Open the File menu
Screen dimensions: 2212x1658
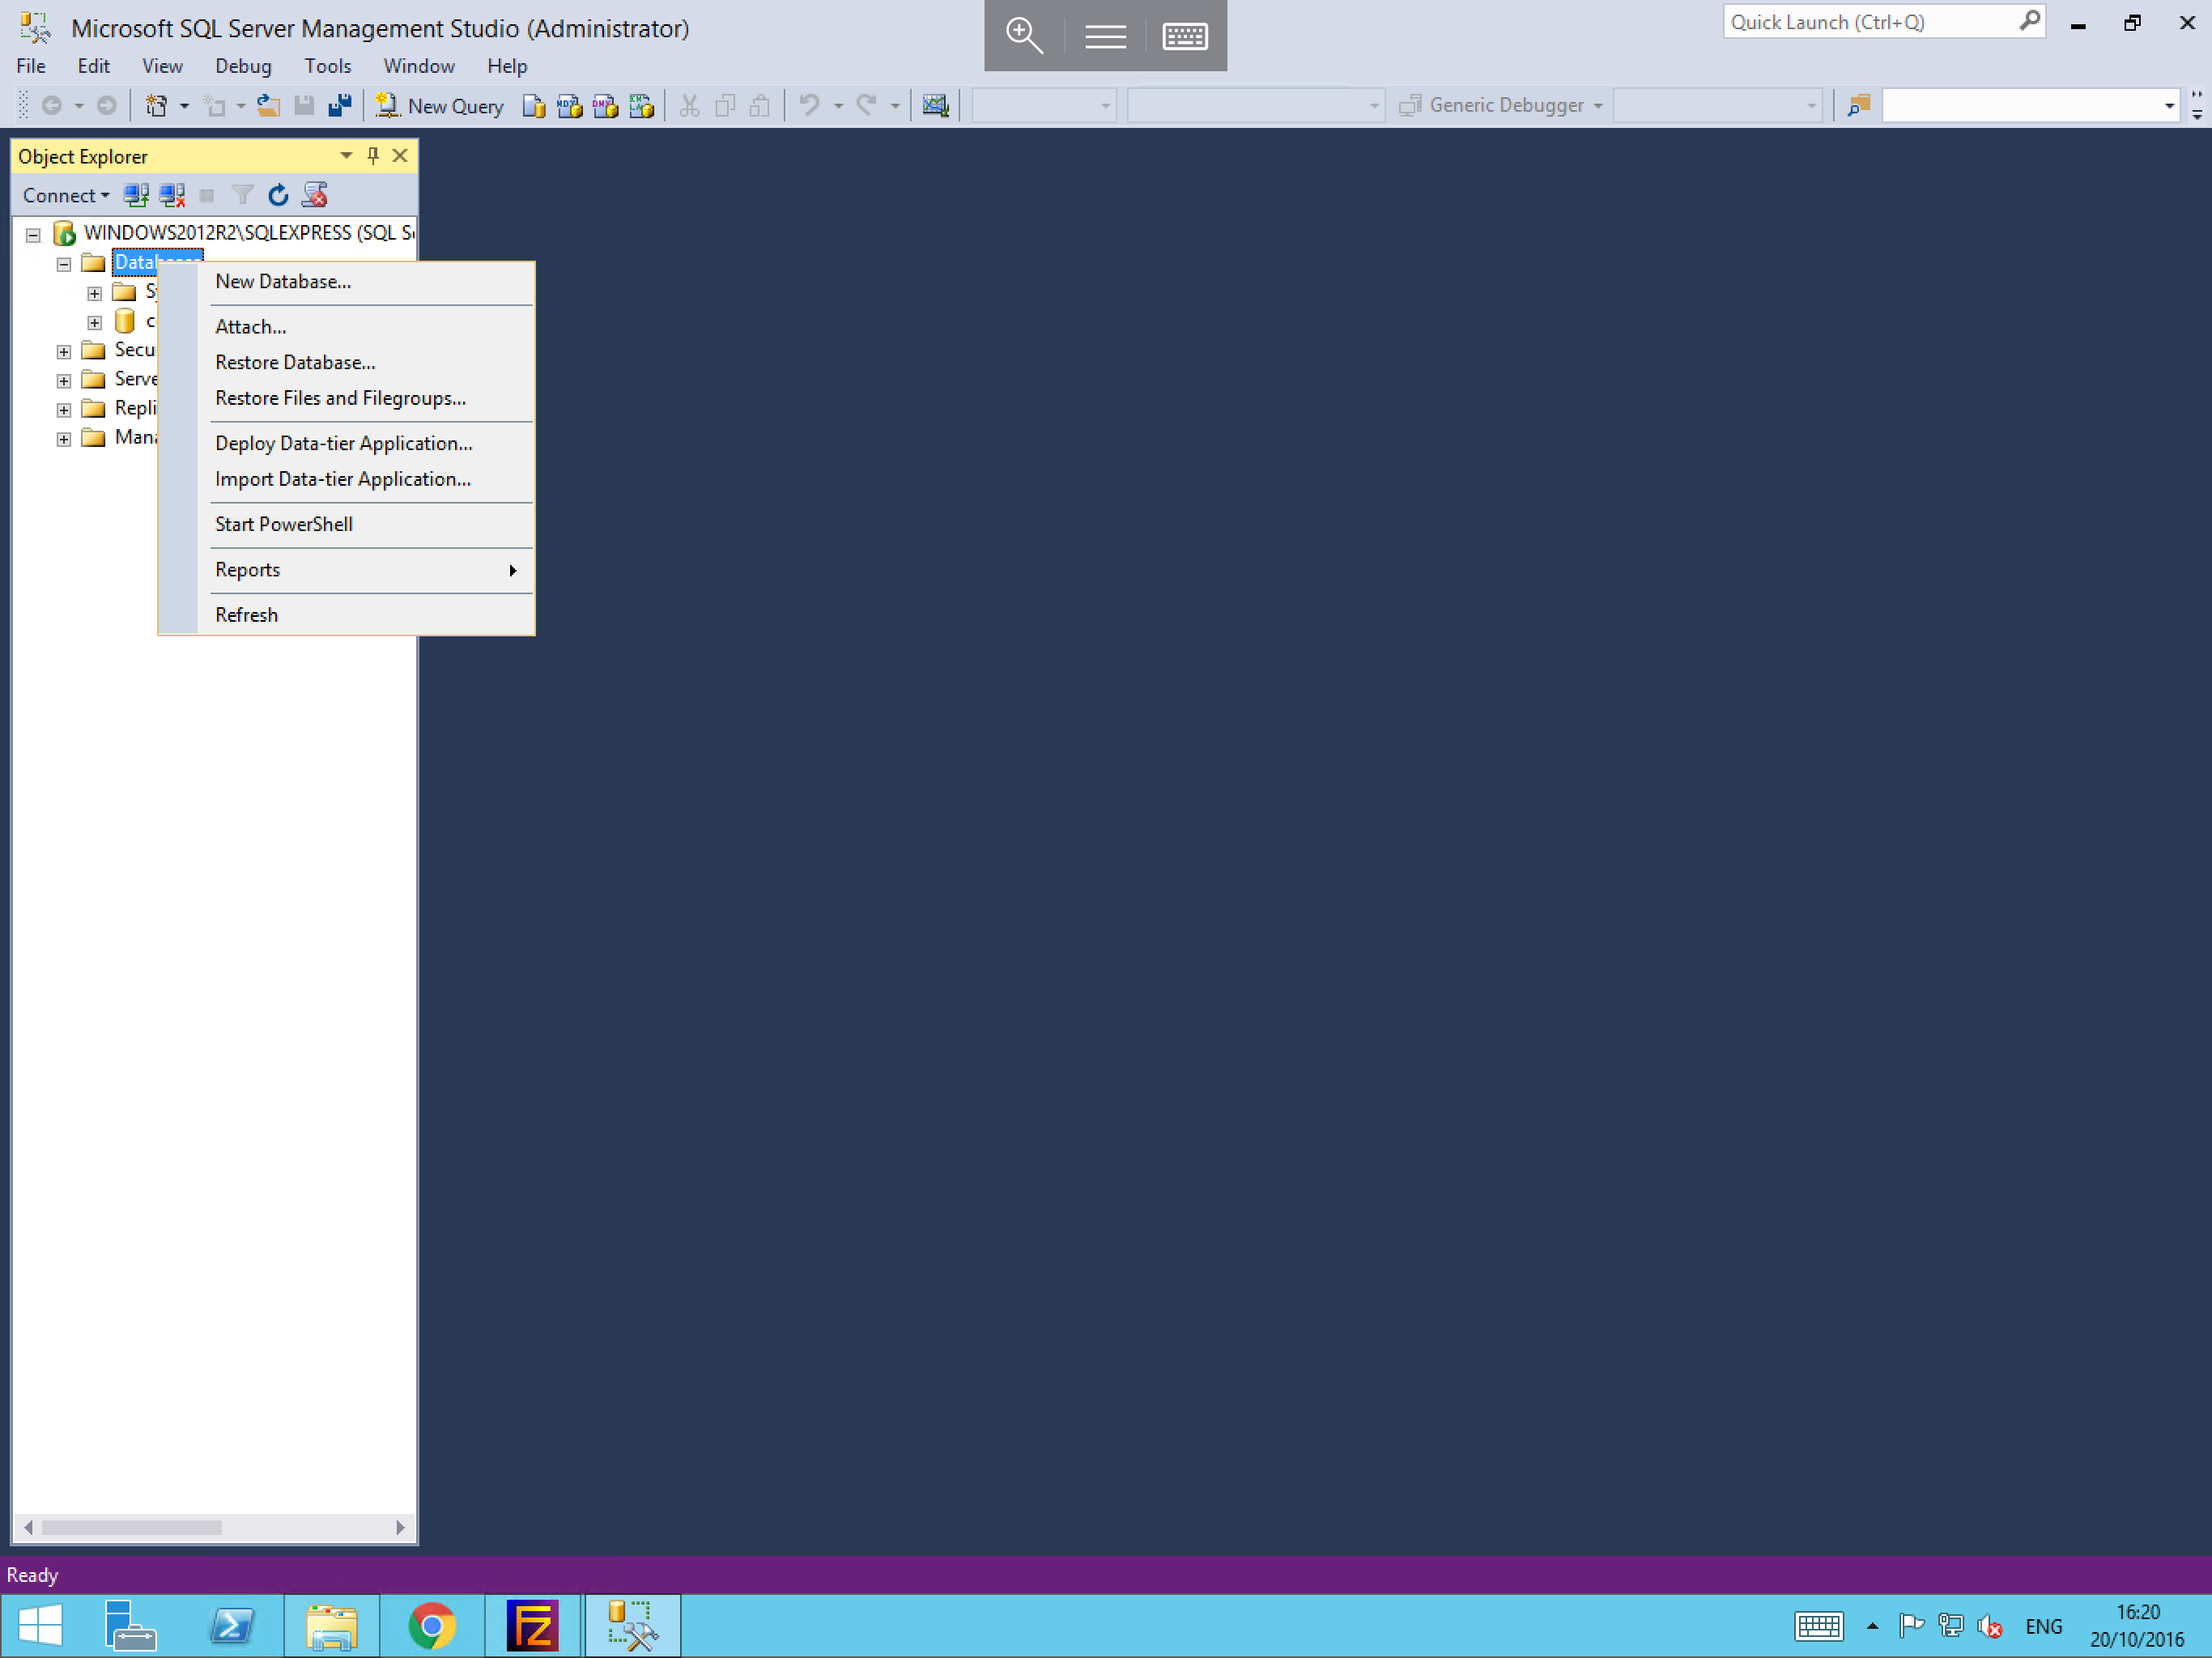(31, 66)
